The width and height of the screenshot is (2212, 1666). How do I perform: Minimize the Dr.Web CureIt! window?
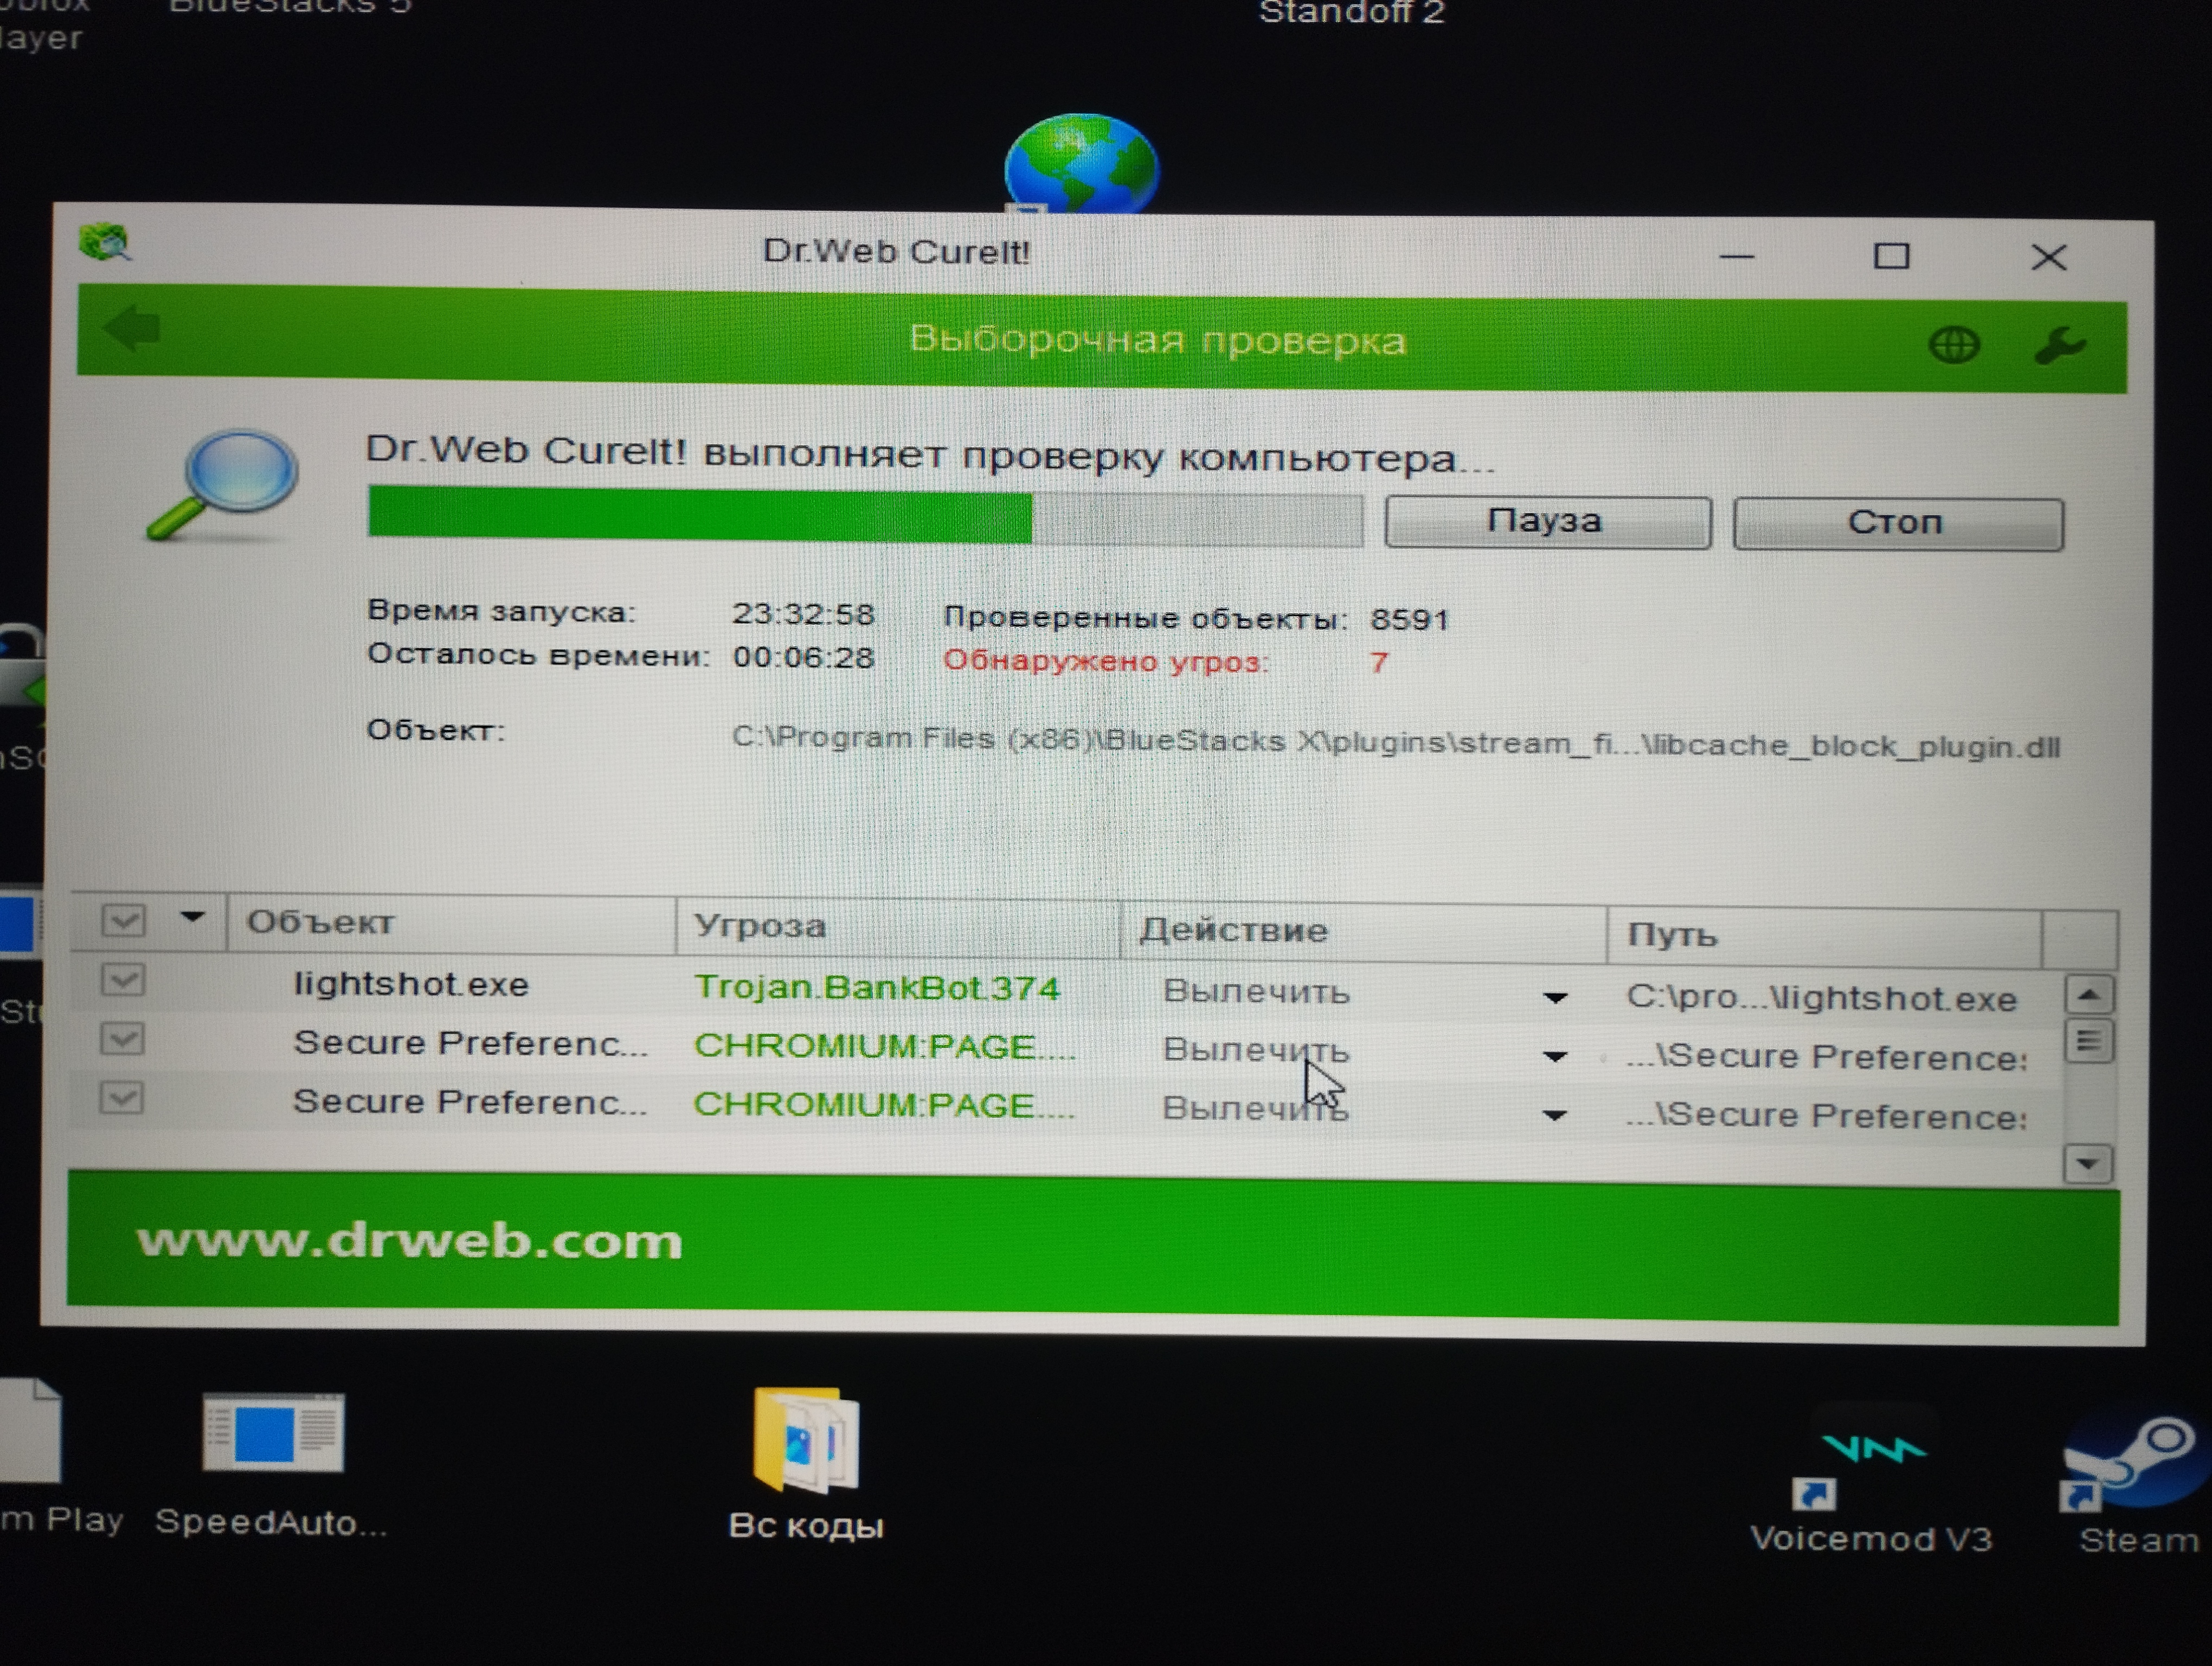(x=1737, y=257)
